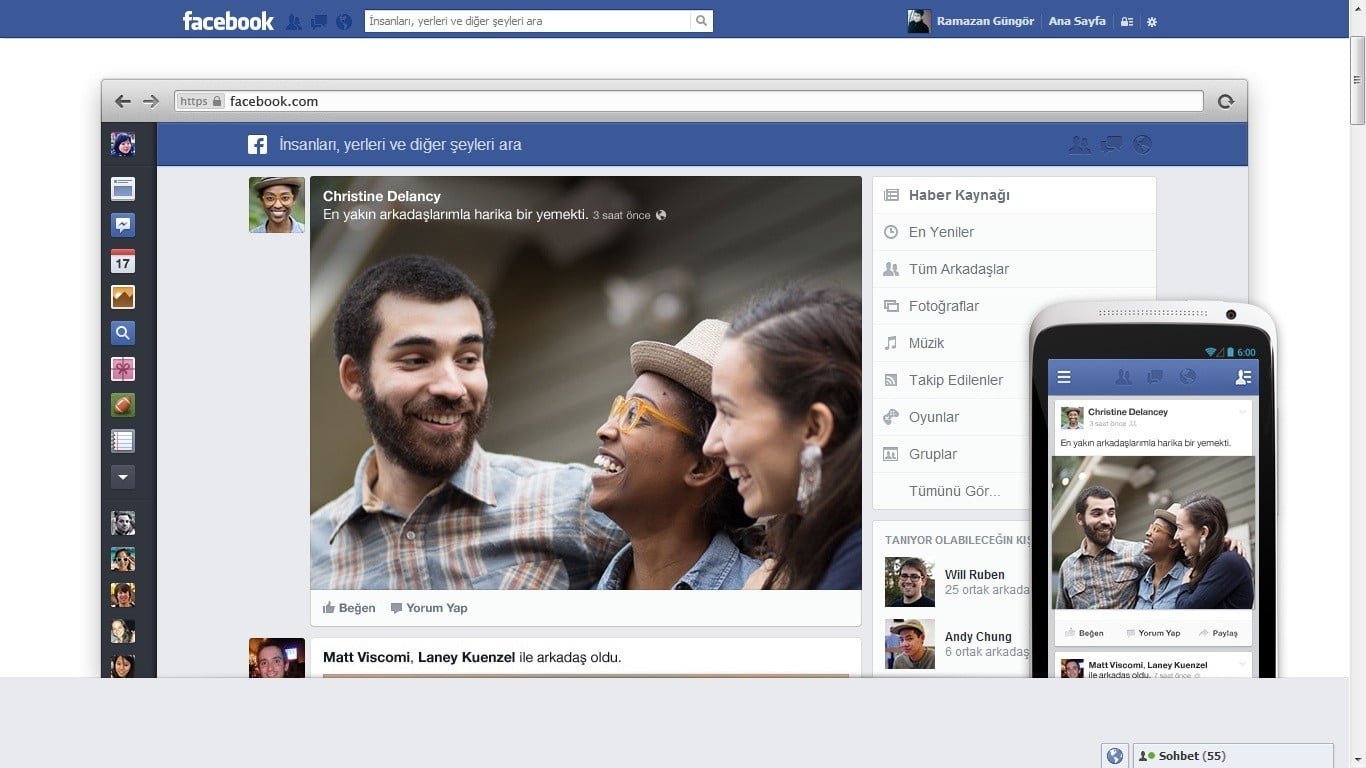
Task: Open phone hamburger menu icon
Action: point(1064,377)
